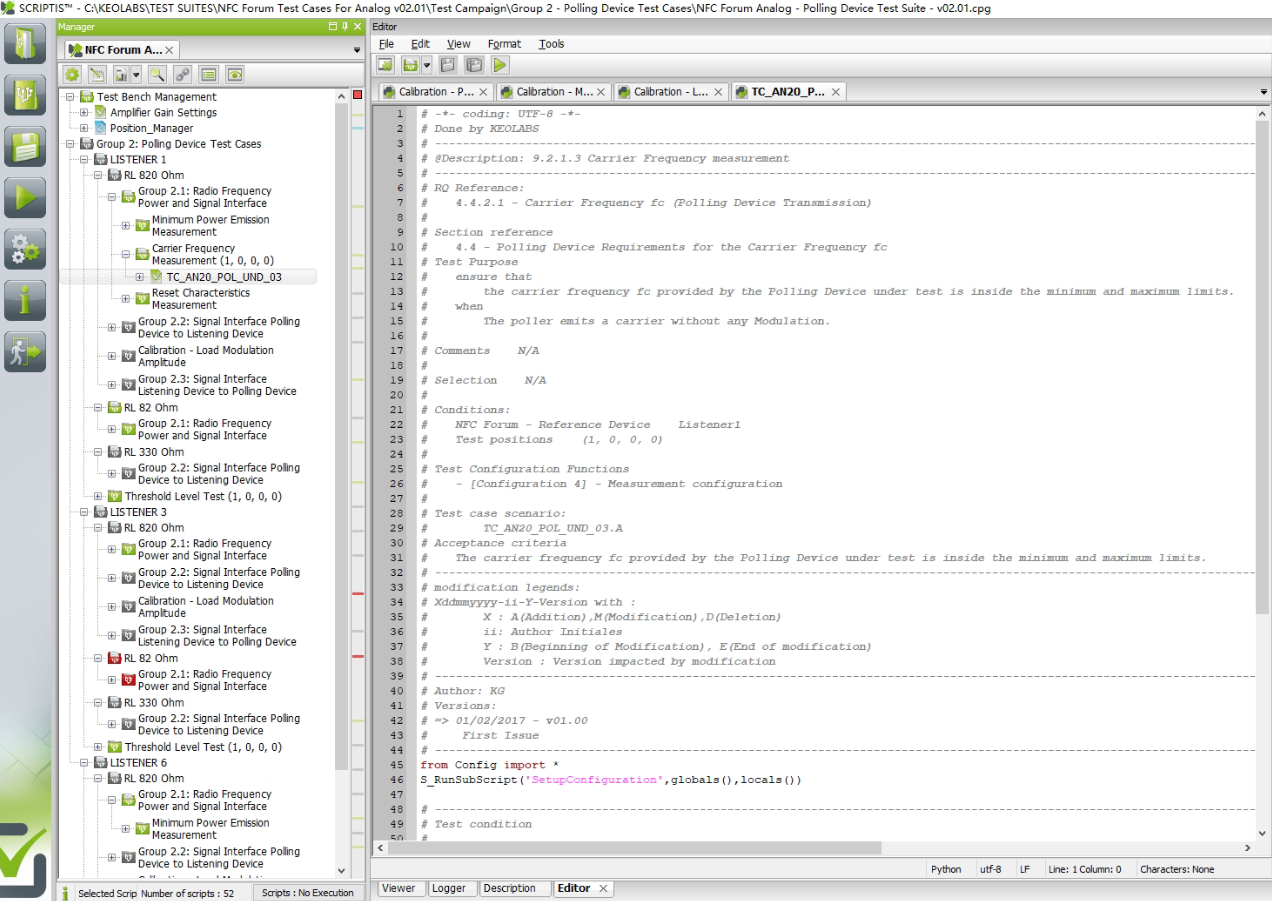Open the Editor tab list dropdown arrow
The width and height of the screenshot is (1272, 901).
point(1264,92)
